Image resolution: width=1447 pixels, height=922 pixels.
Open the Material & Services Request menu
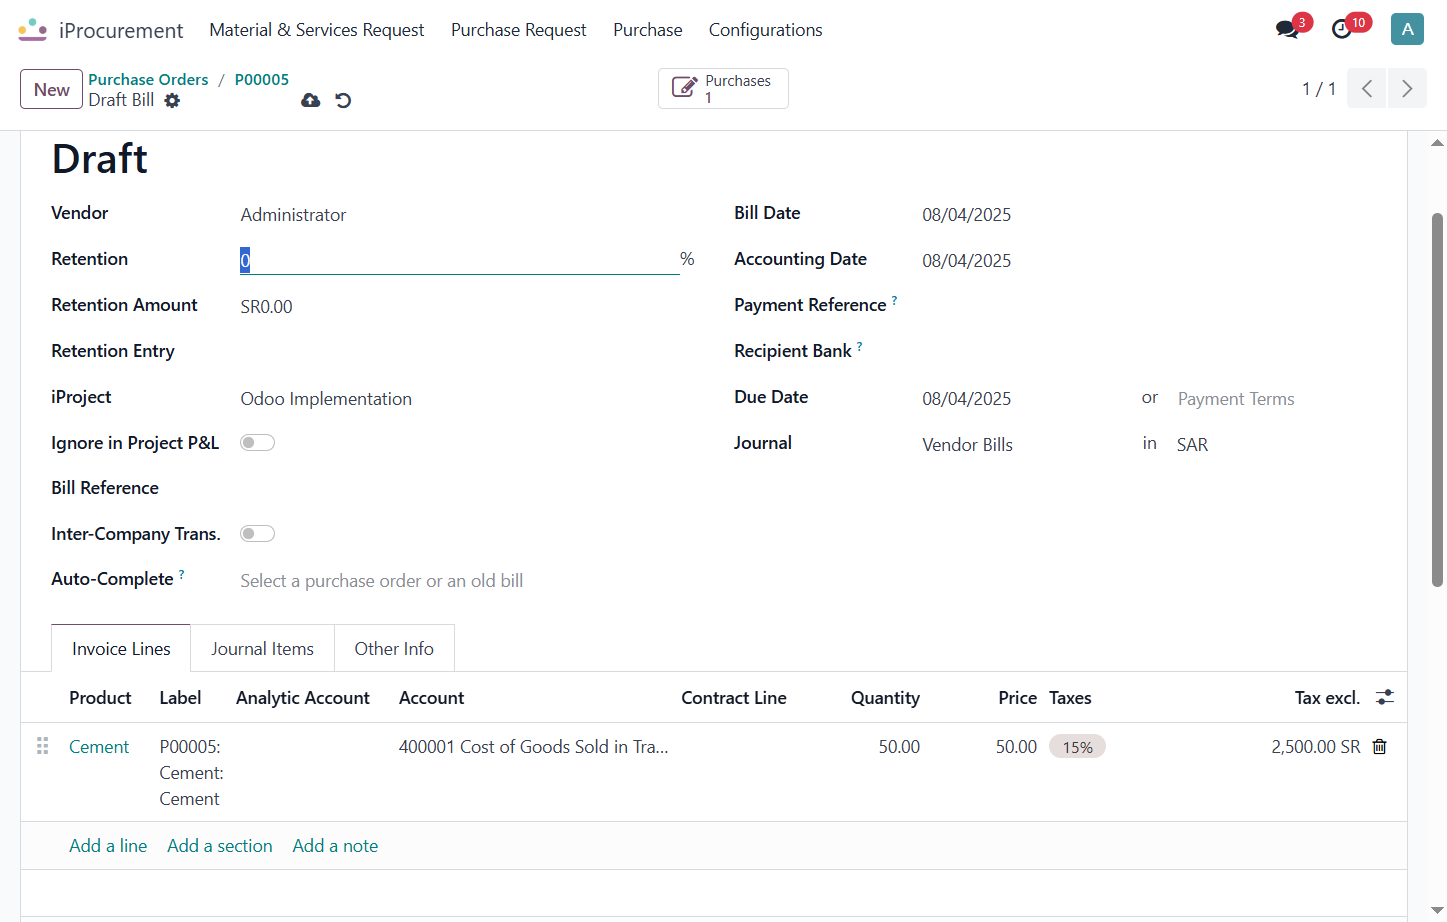point(317,30)
